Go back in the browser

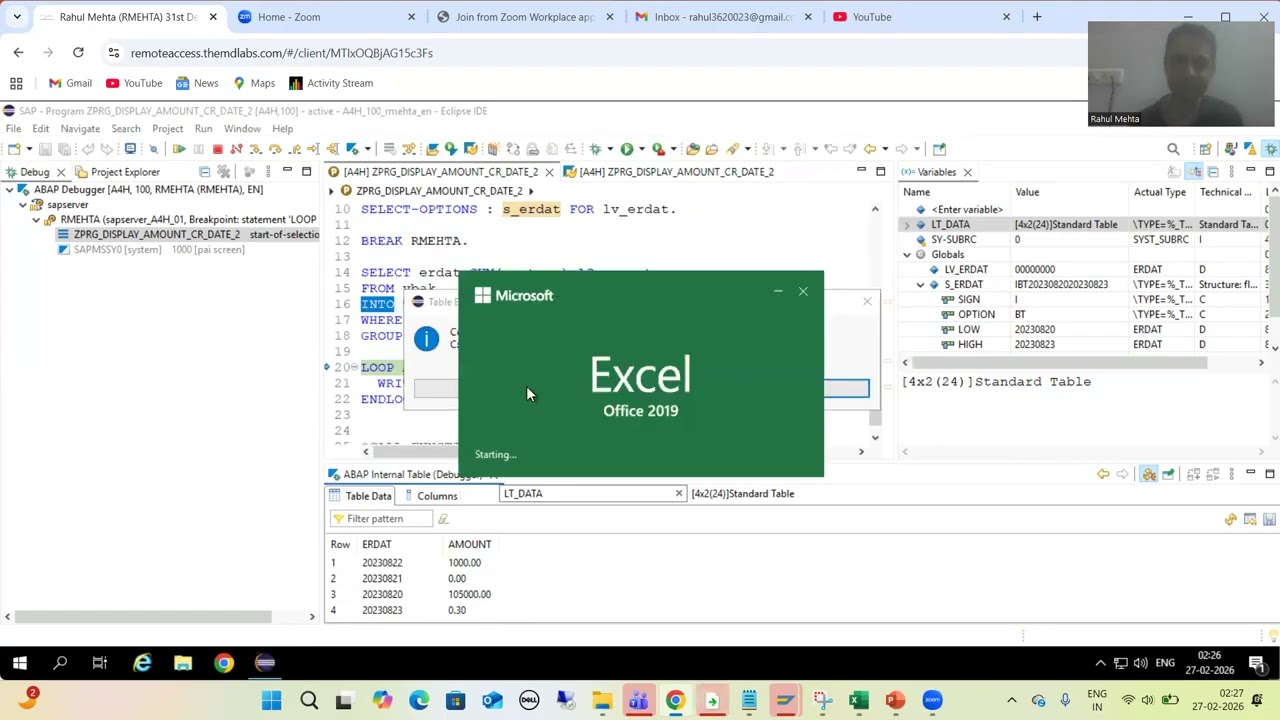click(18, 53)
